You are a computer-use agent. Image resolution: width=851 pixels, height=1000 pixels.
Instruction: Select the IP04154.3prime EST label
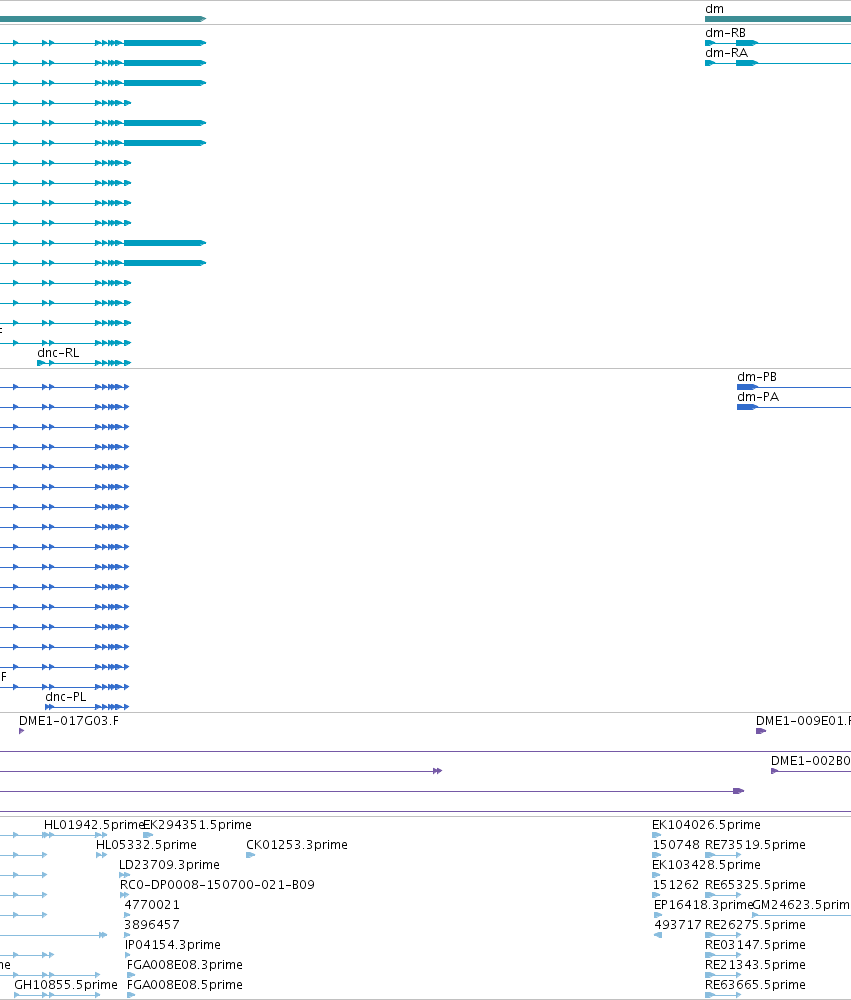(173, 945)
